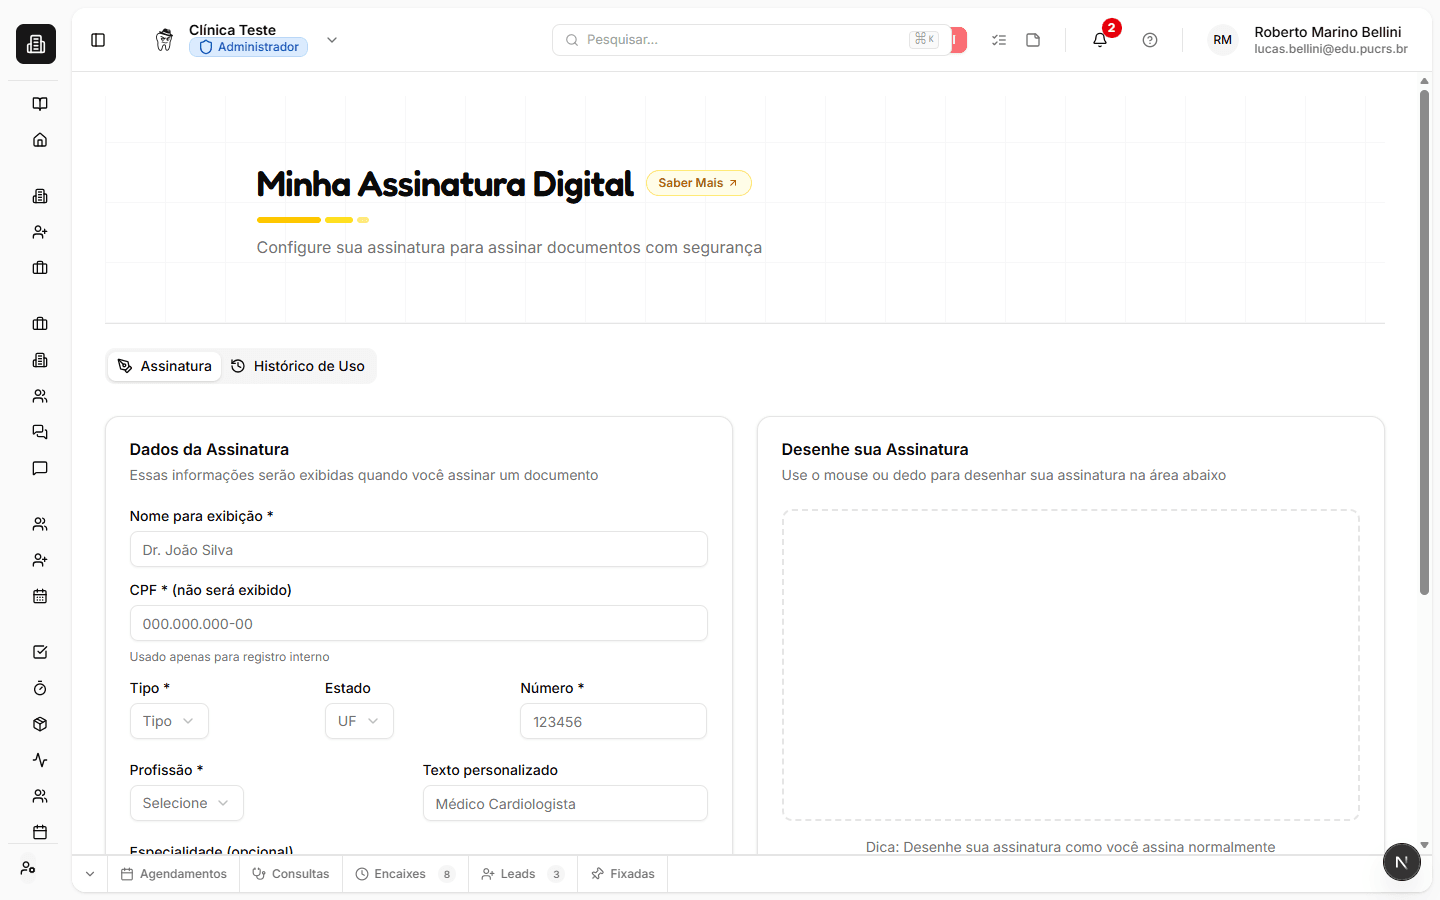The height and width of the screenshot is (900, 1440).
Task: Click the activity pulse icon in the sidebar
Action: tap(39, 759)
